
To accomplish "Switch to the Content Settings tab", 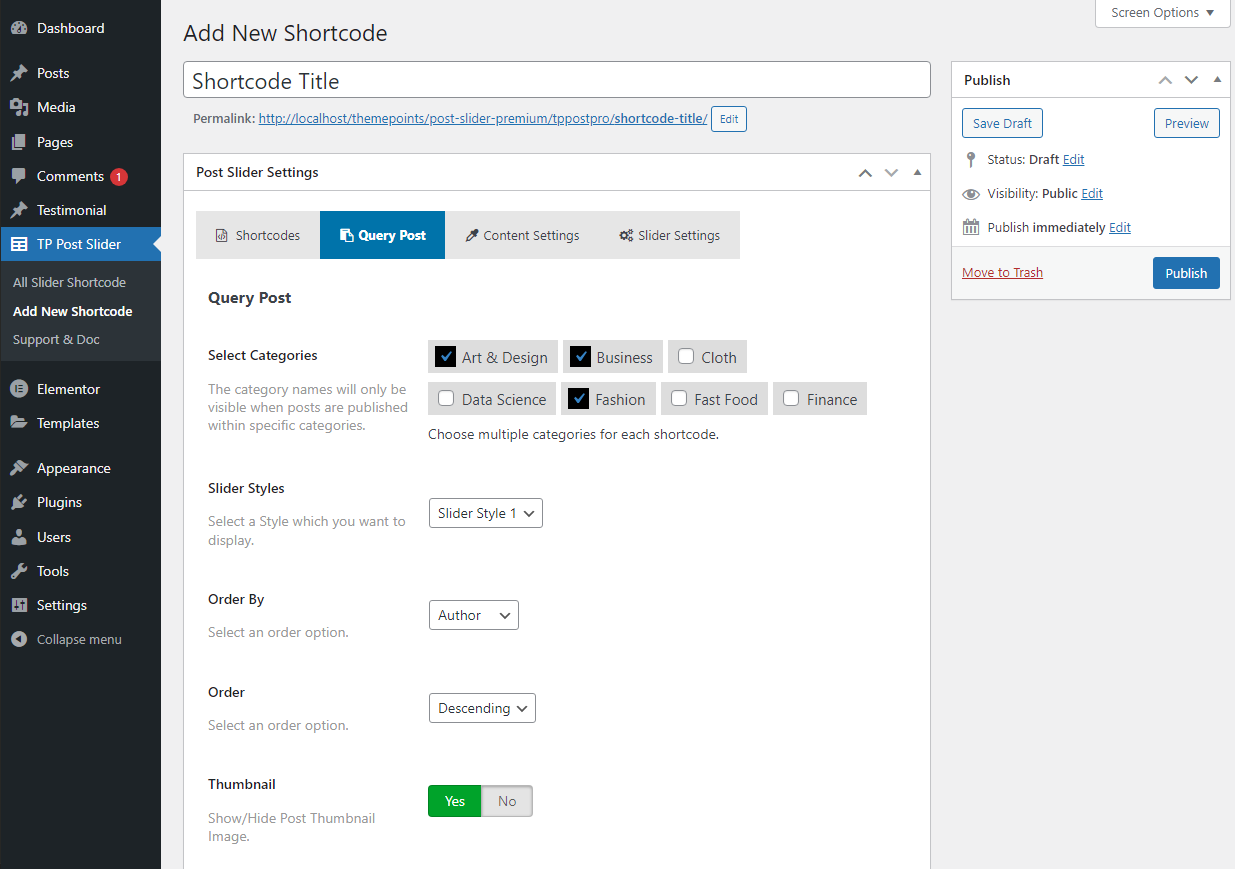I will pyautogui.click(x=521, y=235).
